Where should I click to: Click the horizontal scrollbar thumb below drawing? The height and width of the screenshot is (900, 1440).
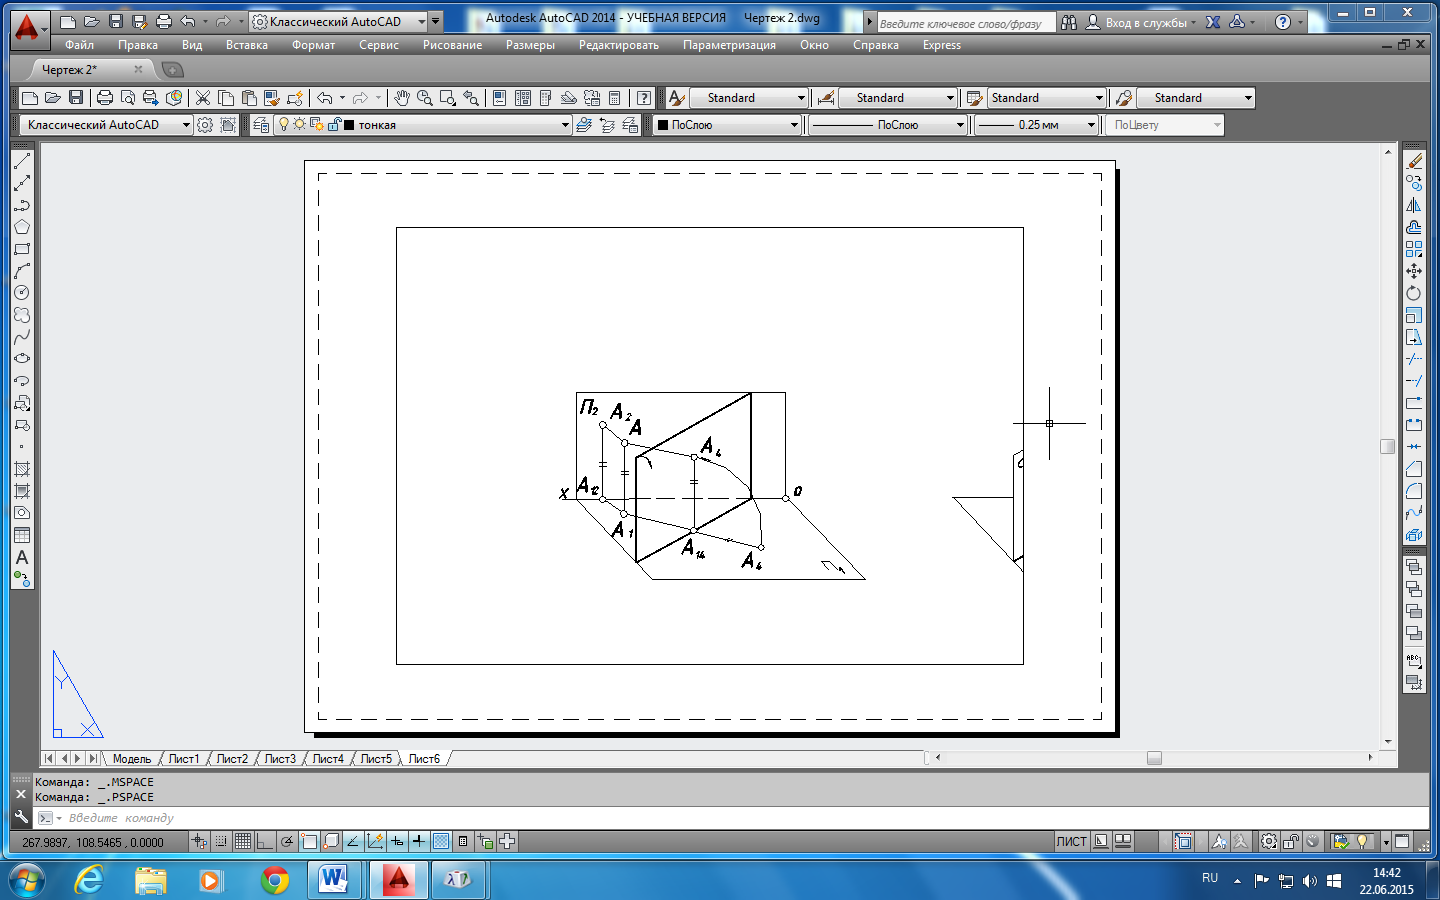pyautogui.click(x=1154, y=758)
